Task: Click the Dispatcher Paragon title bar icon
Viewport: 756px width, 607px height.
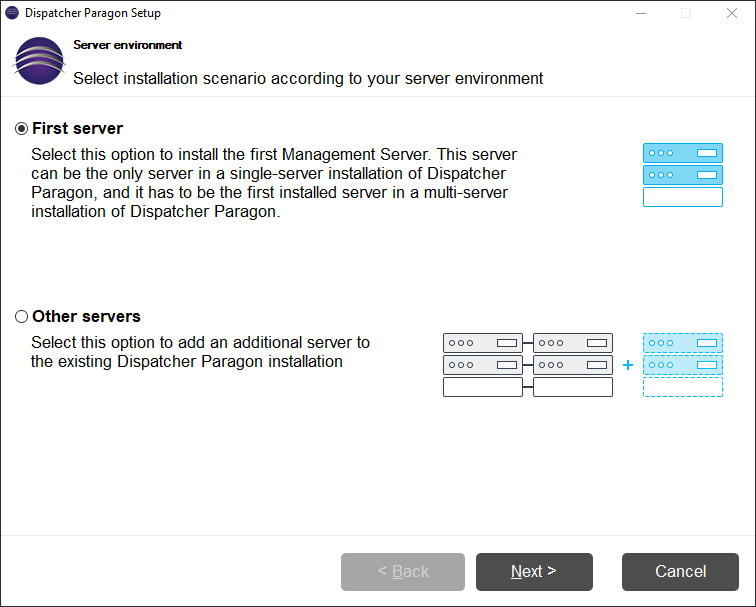Action: (12, 13)
